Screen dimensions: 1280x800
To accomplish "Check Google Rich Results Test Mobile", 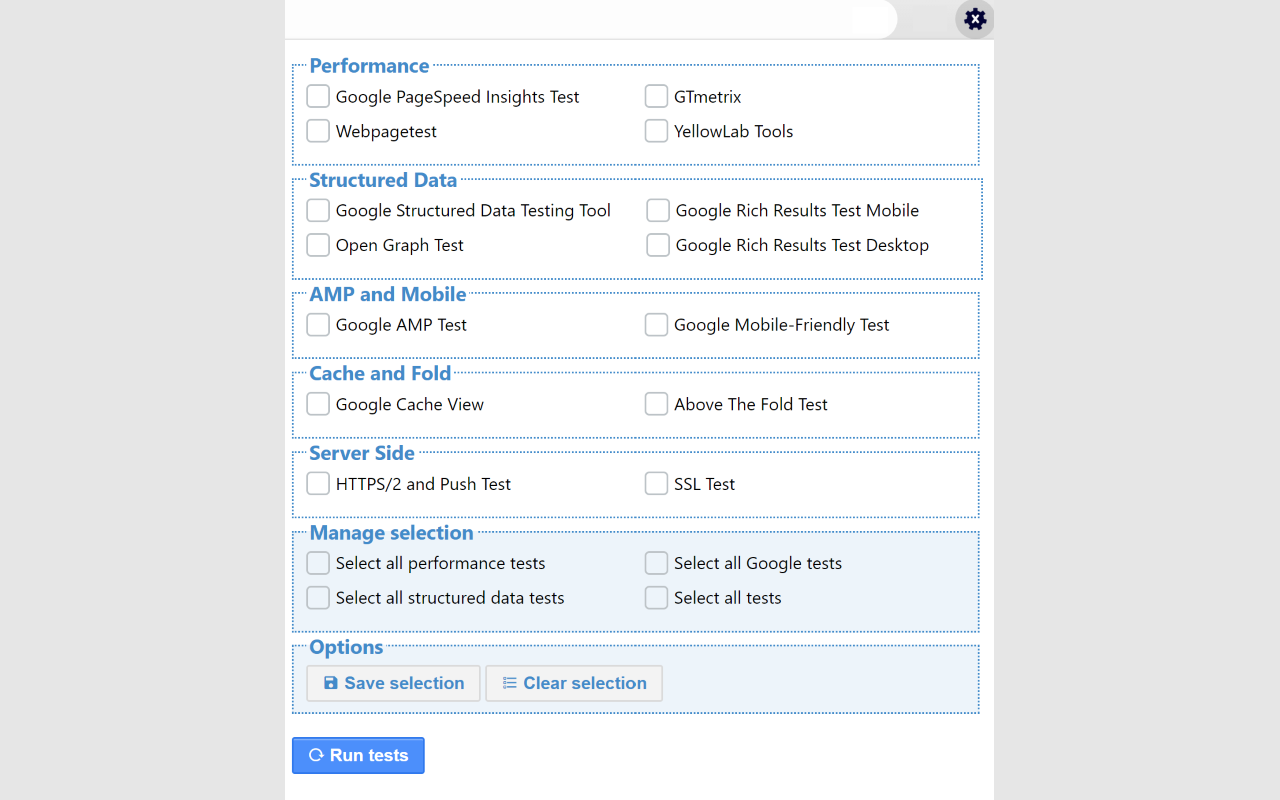I will pyautogui.click(x=658, y=210).
